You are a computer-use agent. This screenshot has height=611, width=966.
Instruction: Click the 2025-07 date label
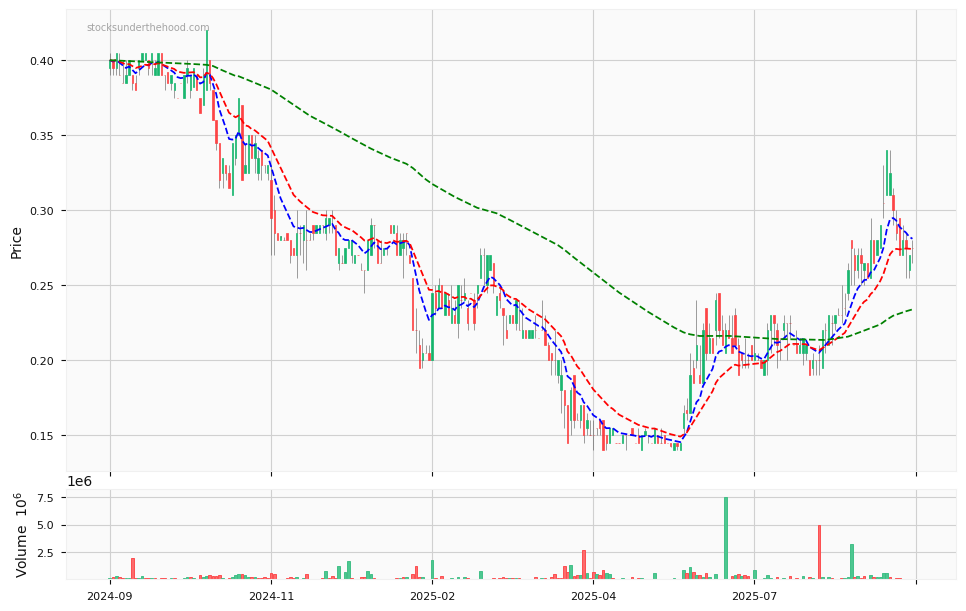pyautogui.click(x=755, y=596)
